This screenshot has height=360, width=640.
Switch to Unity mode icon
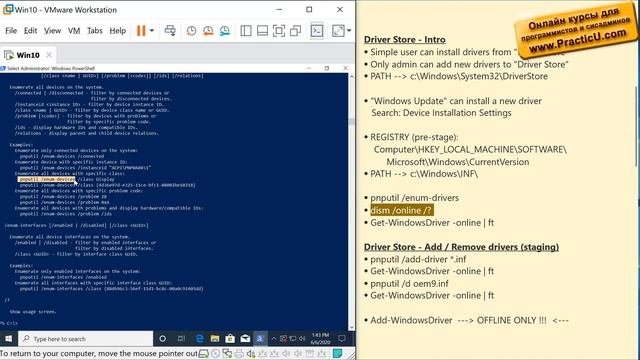coord(296,31)
